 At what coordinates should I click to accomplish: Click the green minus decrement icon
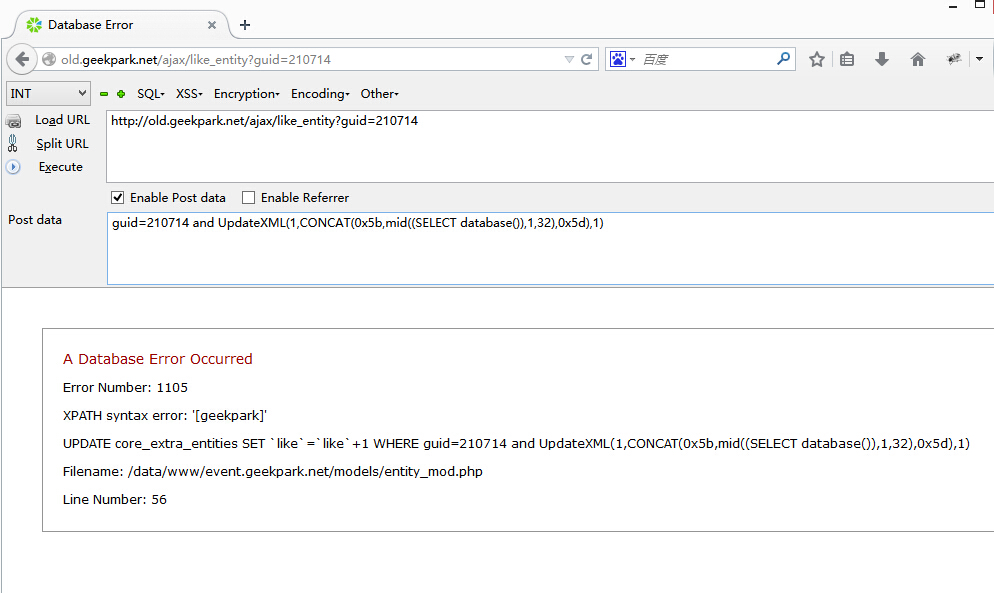[104, 94]
